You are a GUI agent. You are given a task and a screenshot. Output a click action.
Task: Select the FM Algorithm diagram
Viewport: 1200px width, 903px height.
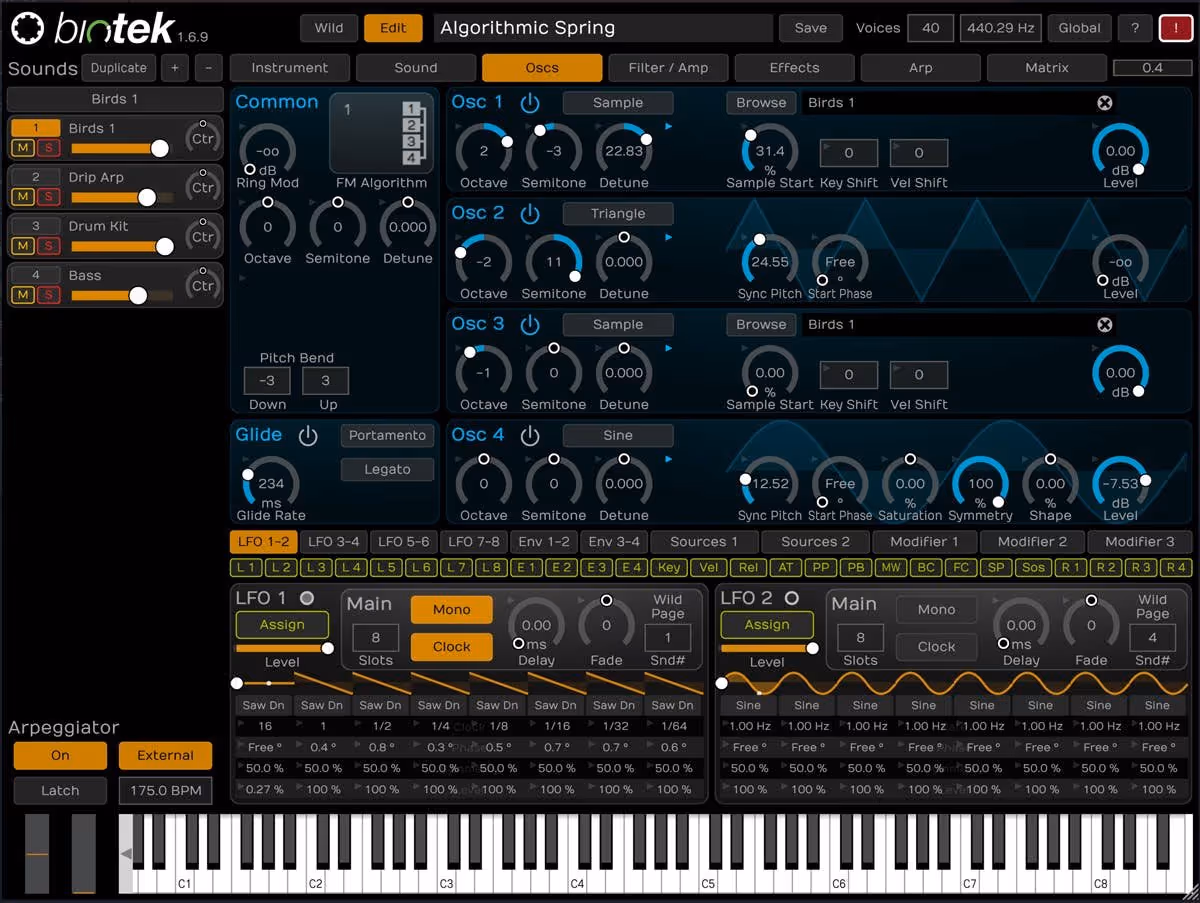381,132
